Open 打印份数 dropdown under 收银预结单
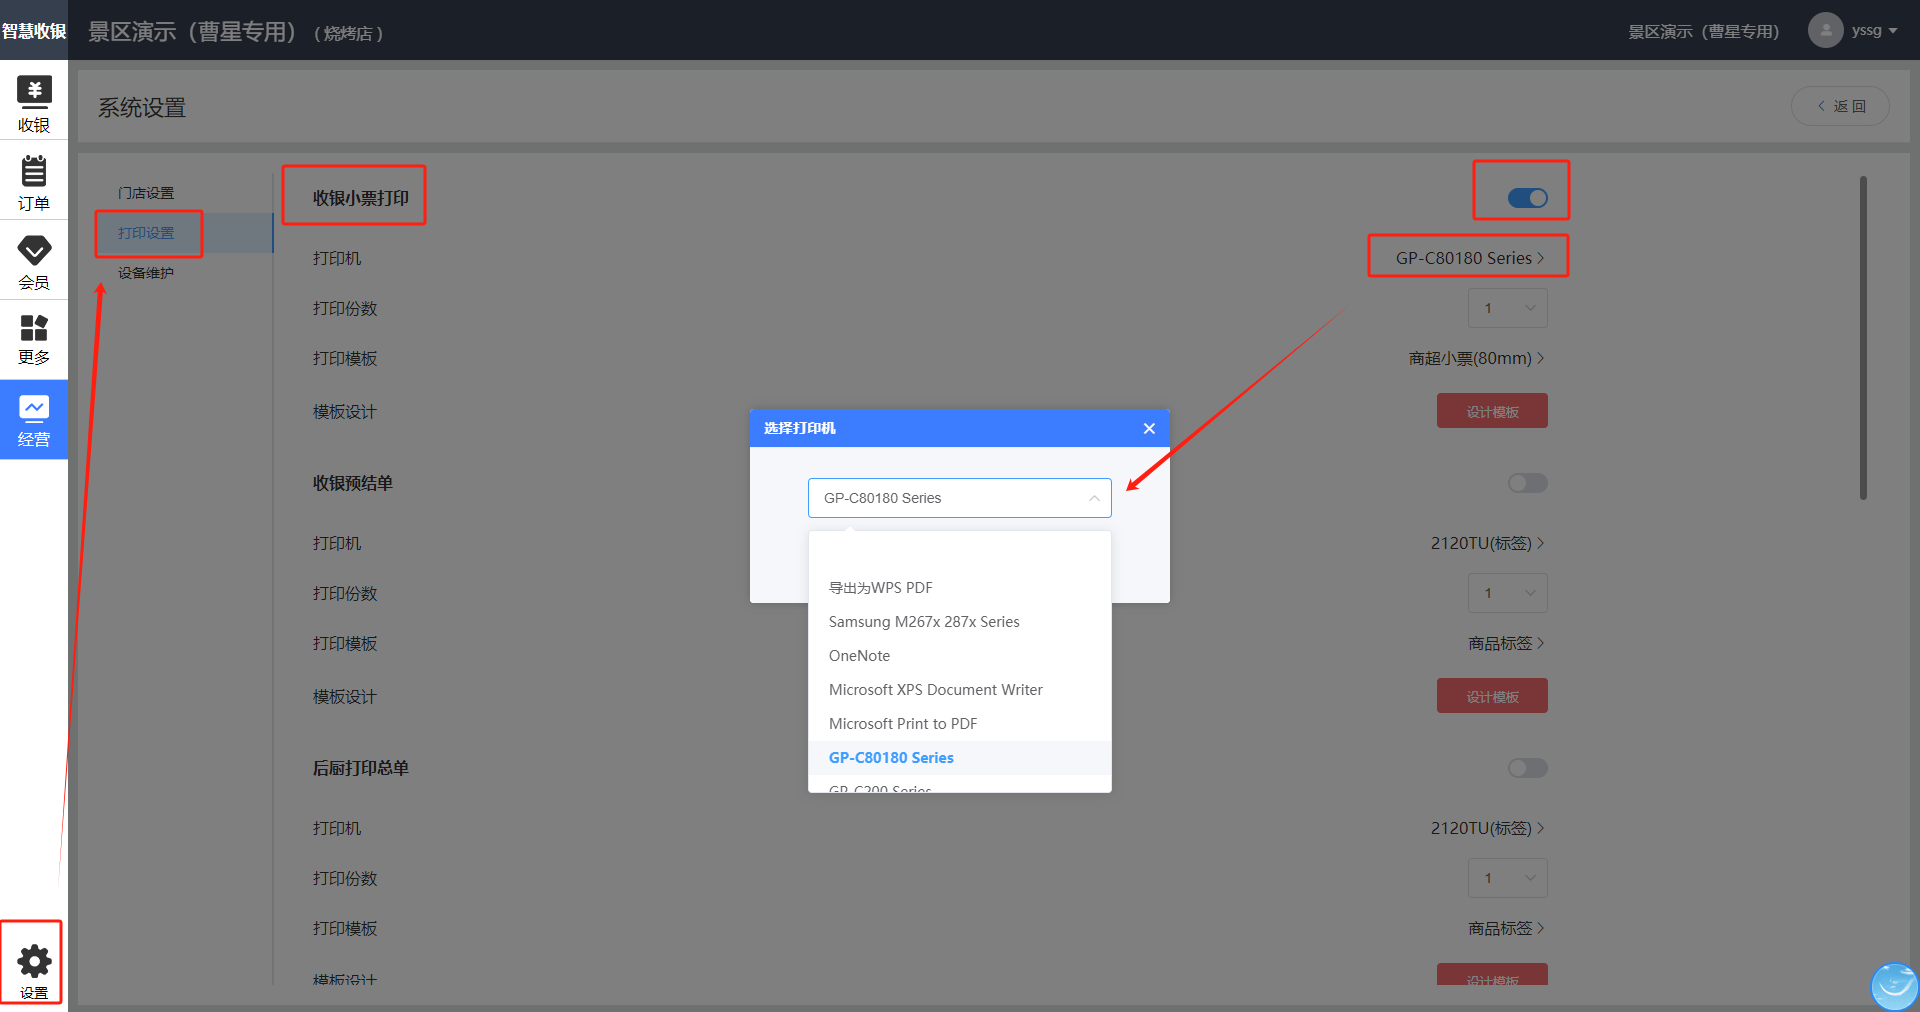Screen dimensions: 1920x1012 coord(1507,593)
